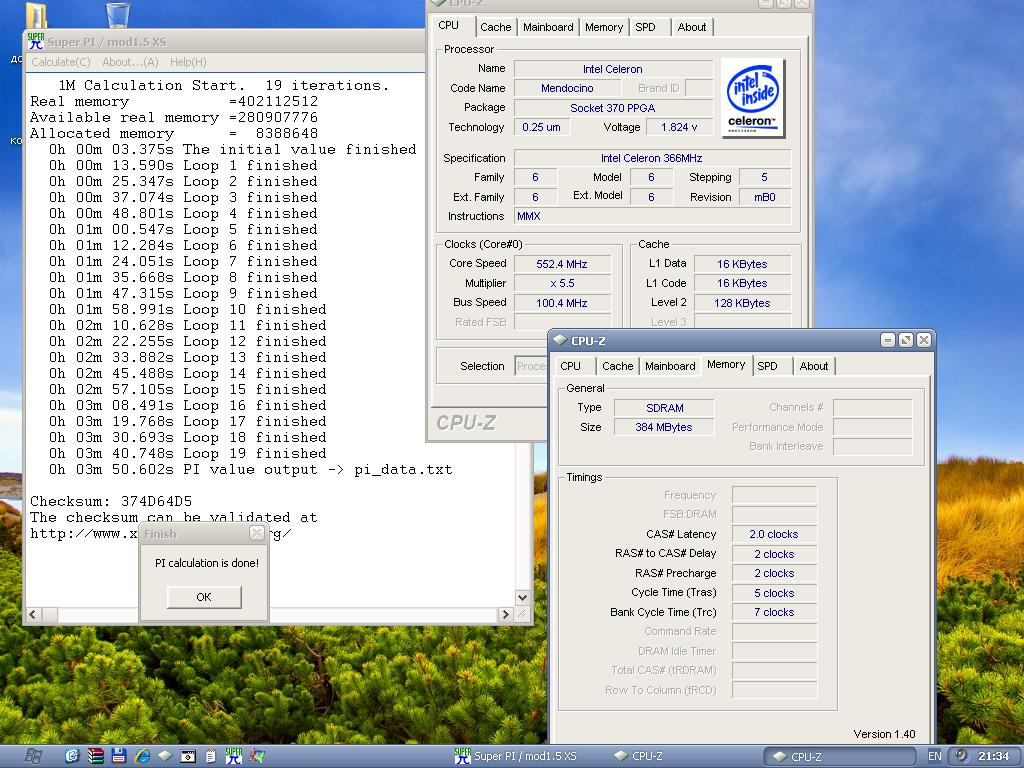Click Super PI horizontal scroll right arrow
1024x768 pixels.
505,615
